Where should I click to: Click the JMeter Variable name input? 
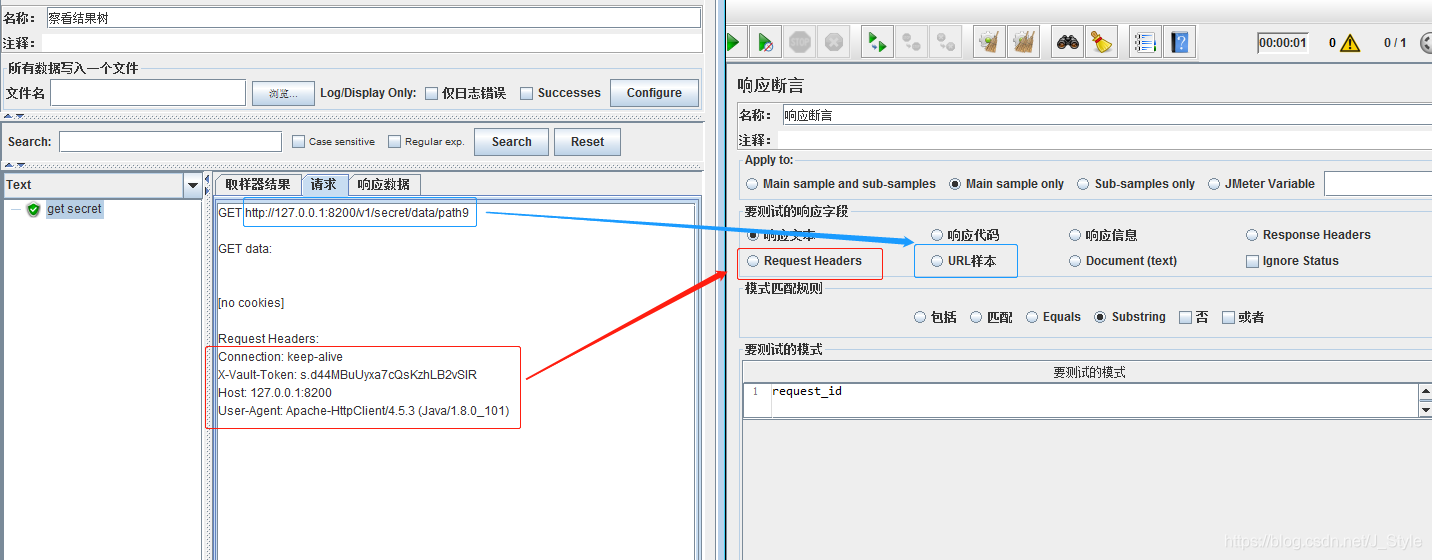1378,184
